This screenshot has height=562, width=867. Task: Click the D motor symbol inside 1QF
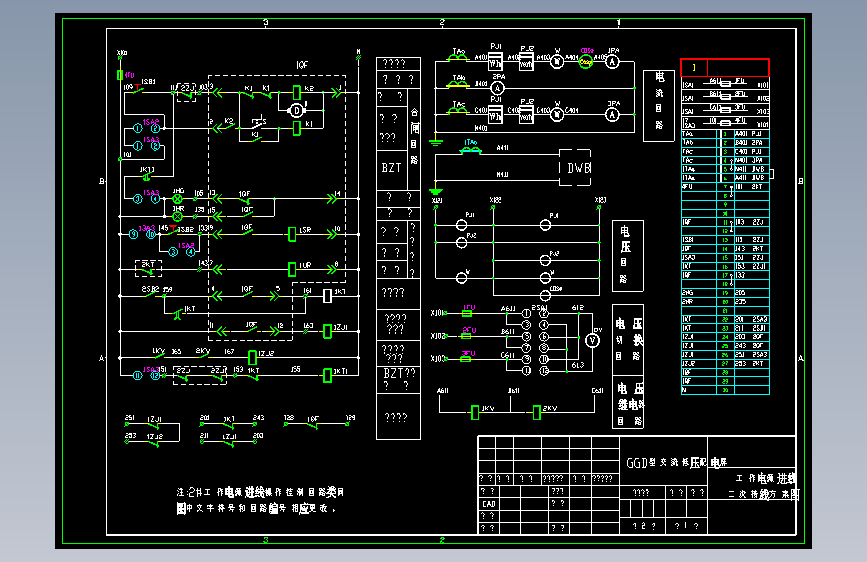pos(297,110)
